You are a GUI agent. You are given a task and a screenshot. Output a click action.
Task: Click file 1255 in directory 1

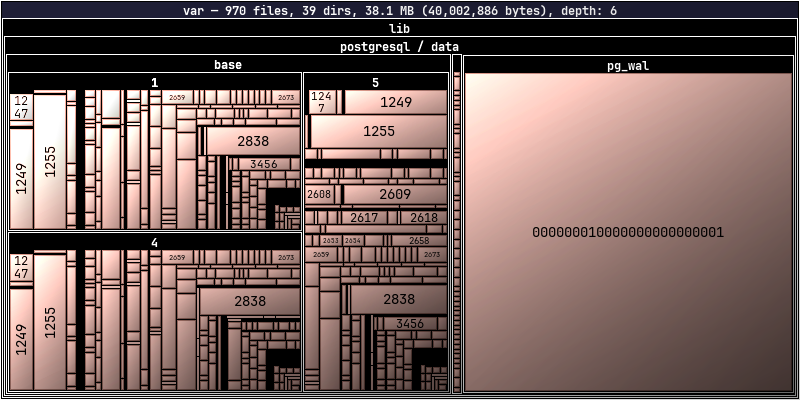[x=50, y=161]
